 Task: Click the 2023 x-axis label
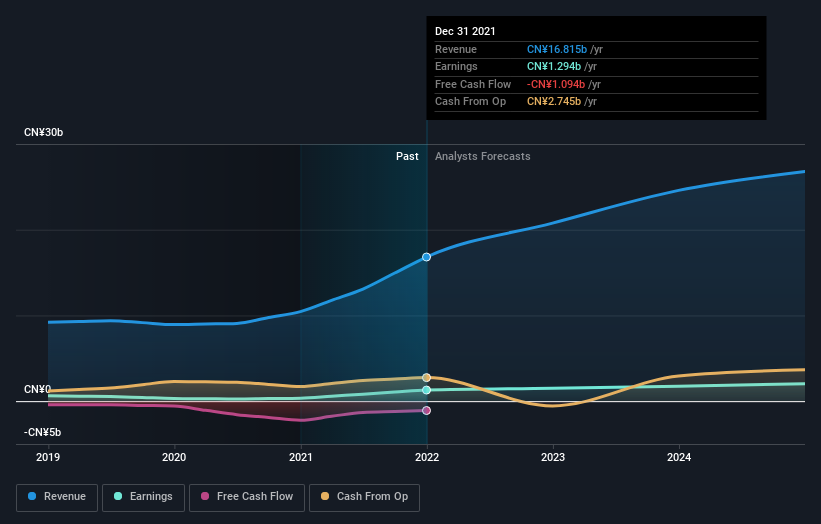[x=553, y=457]
